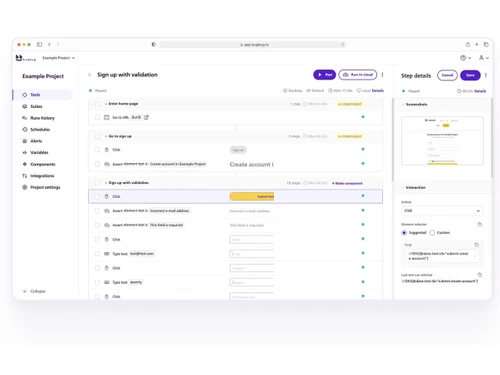Open the step screenshot thumbnail
The height and width of the screenshot is (375, 500).
[442, 141]
